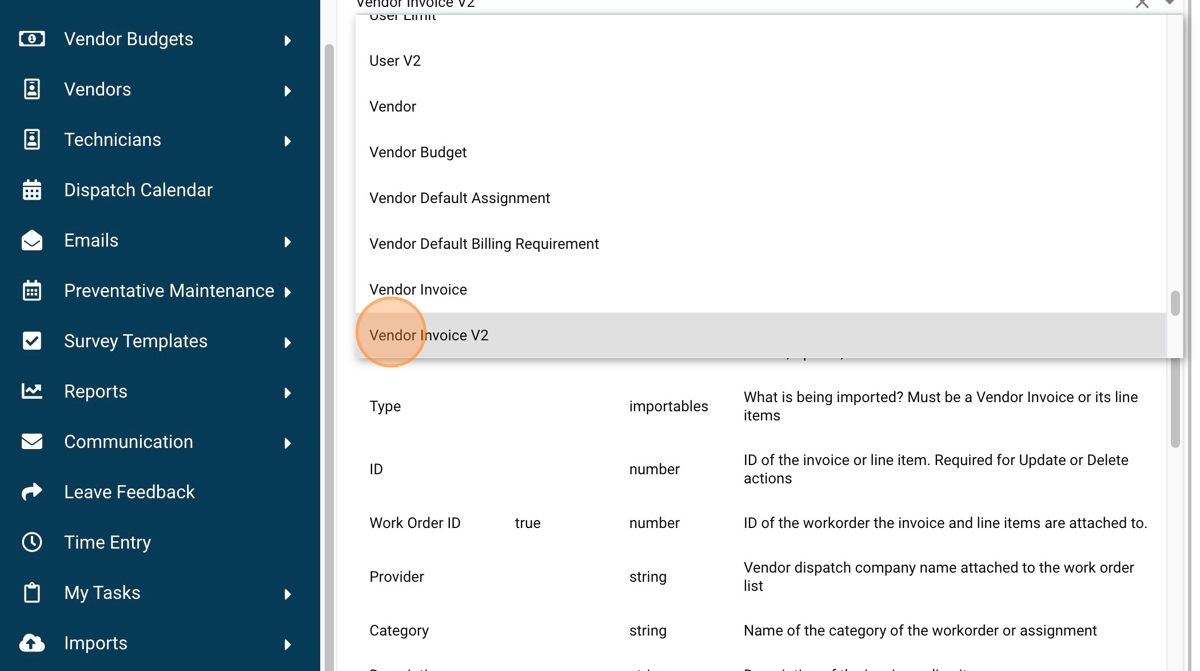
Task: Pick Vendor Budget in the dropdown list
Action: (x=418, y=152)
